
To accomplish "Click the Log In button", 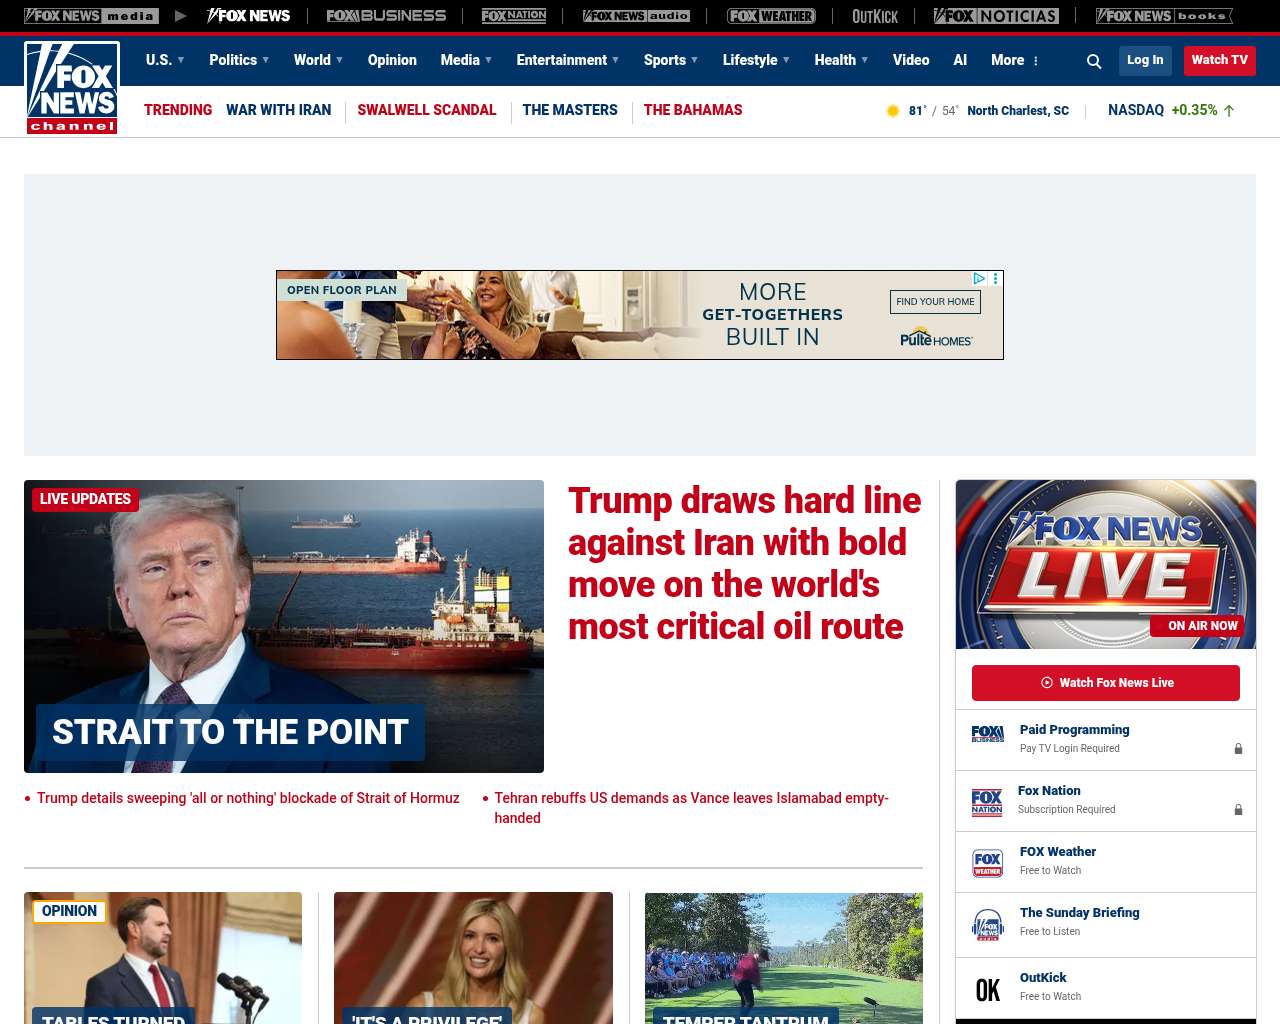I will (x=1145, y=60).
